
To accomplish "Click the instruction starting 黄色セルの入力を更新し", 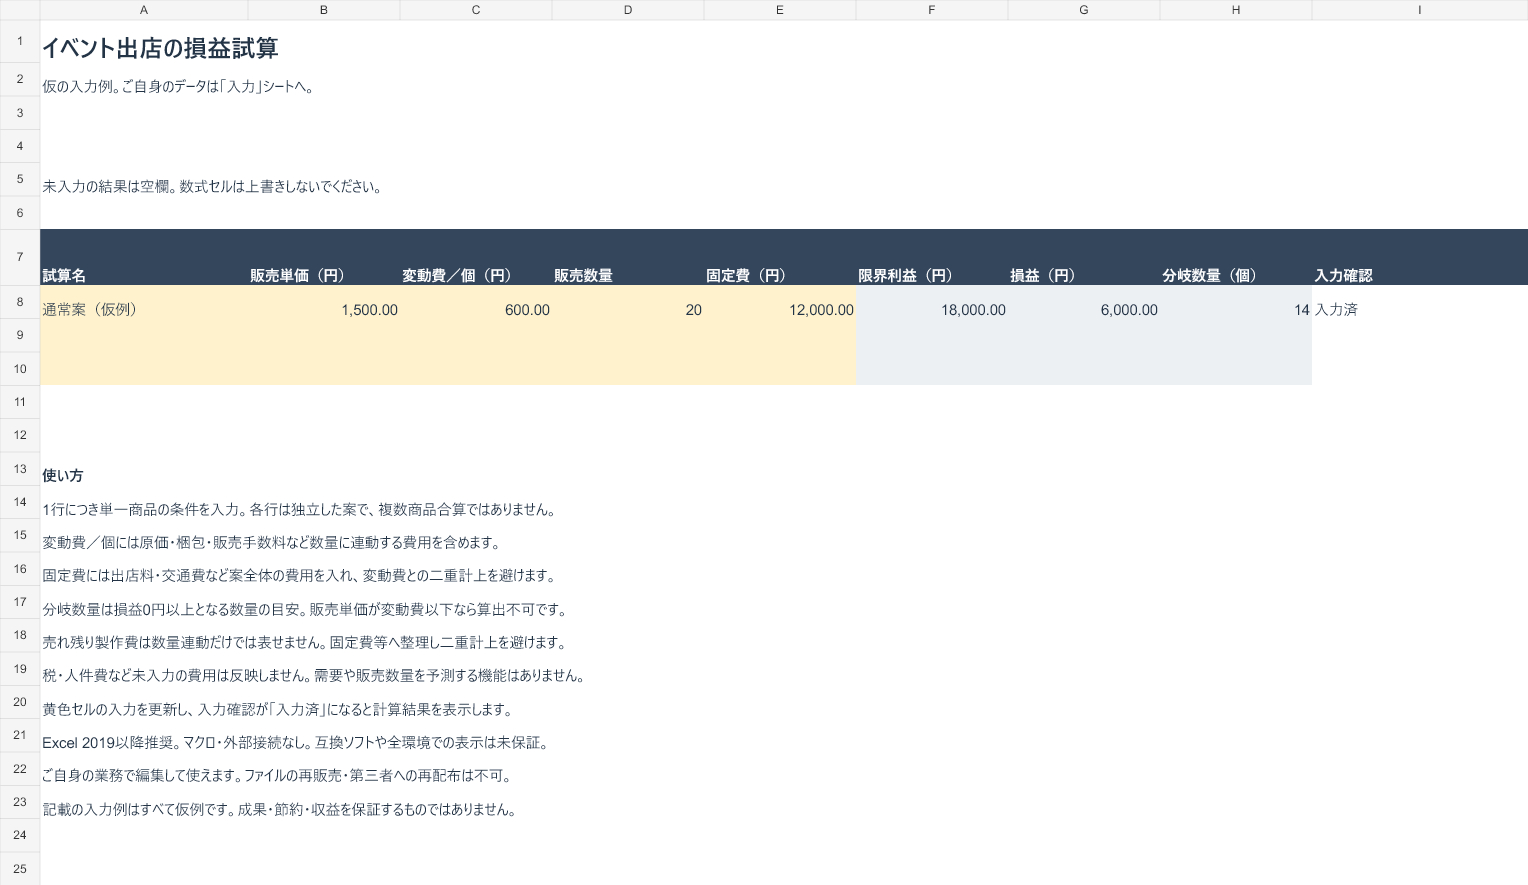I will point(278,710).
